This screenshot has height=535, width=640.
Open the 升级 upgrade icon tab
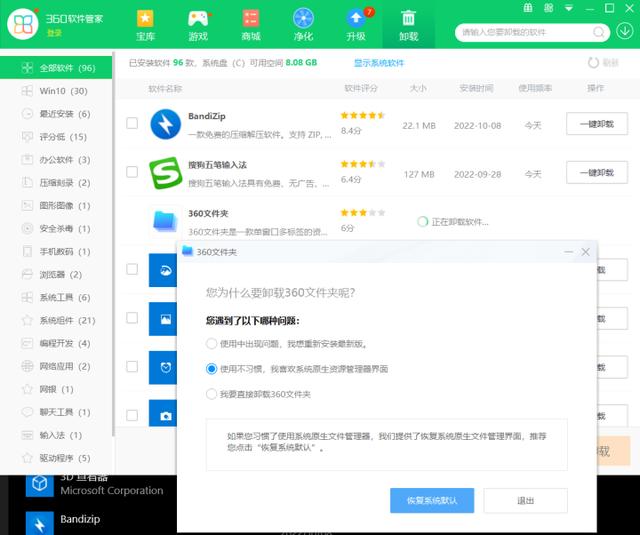click(356, 25)
